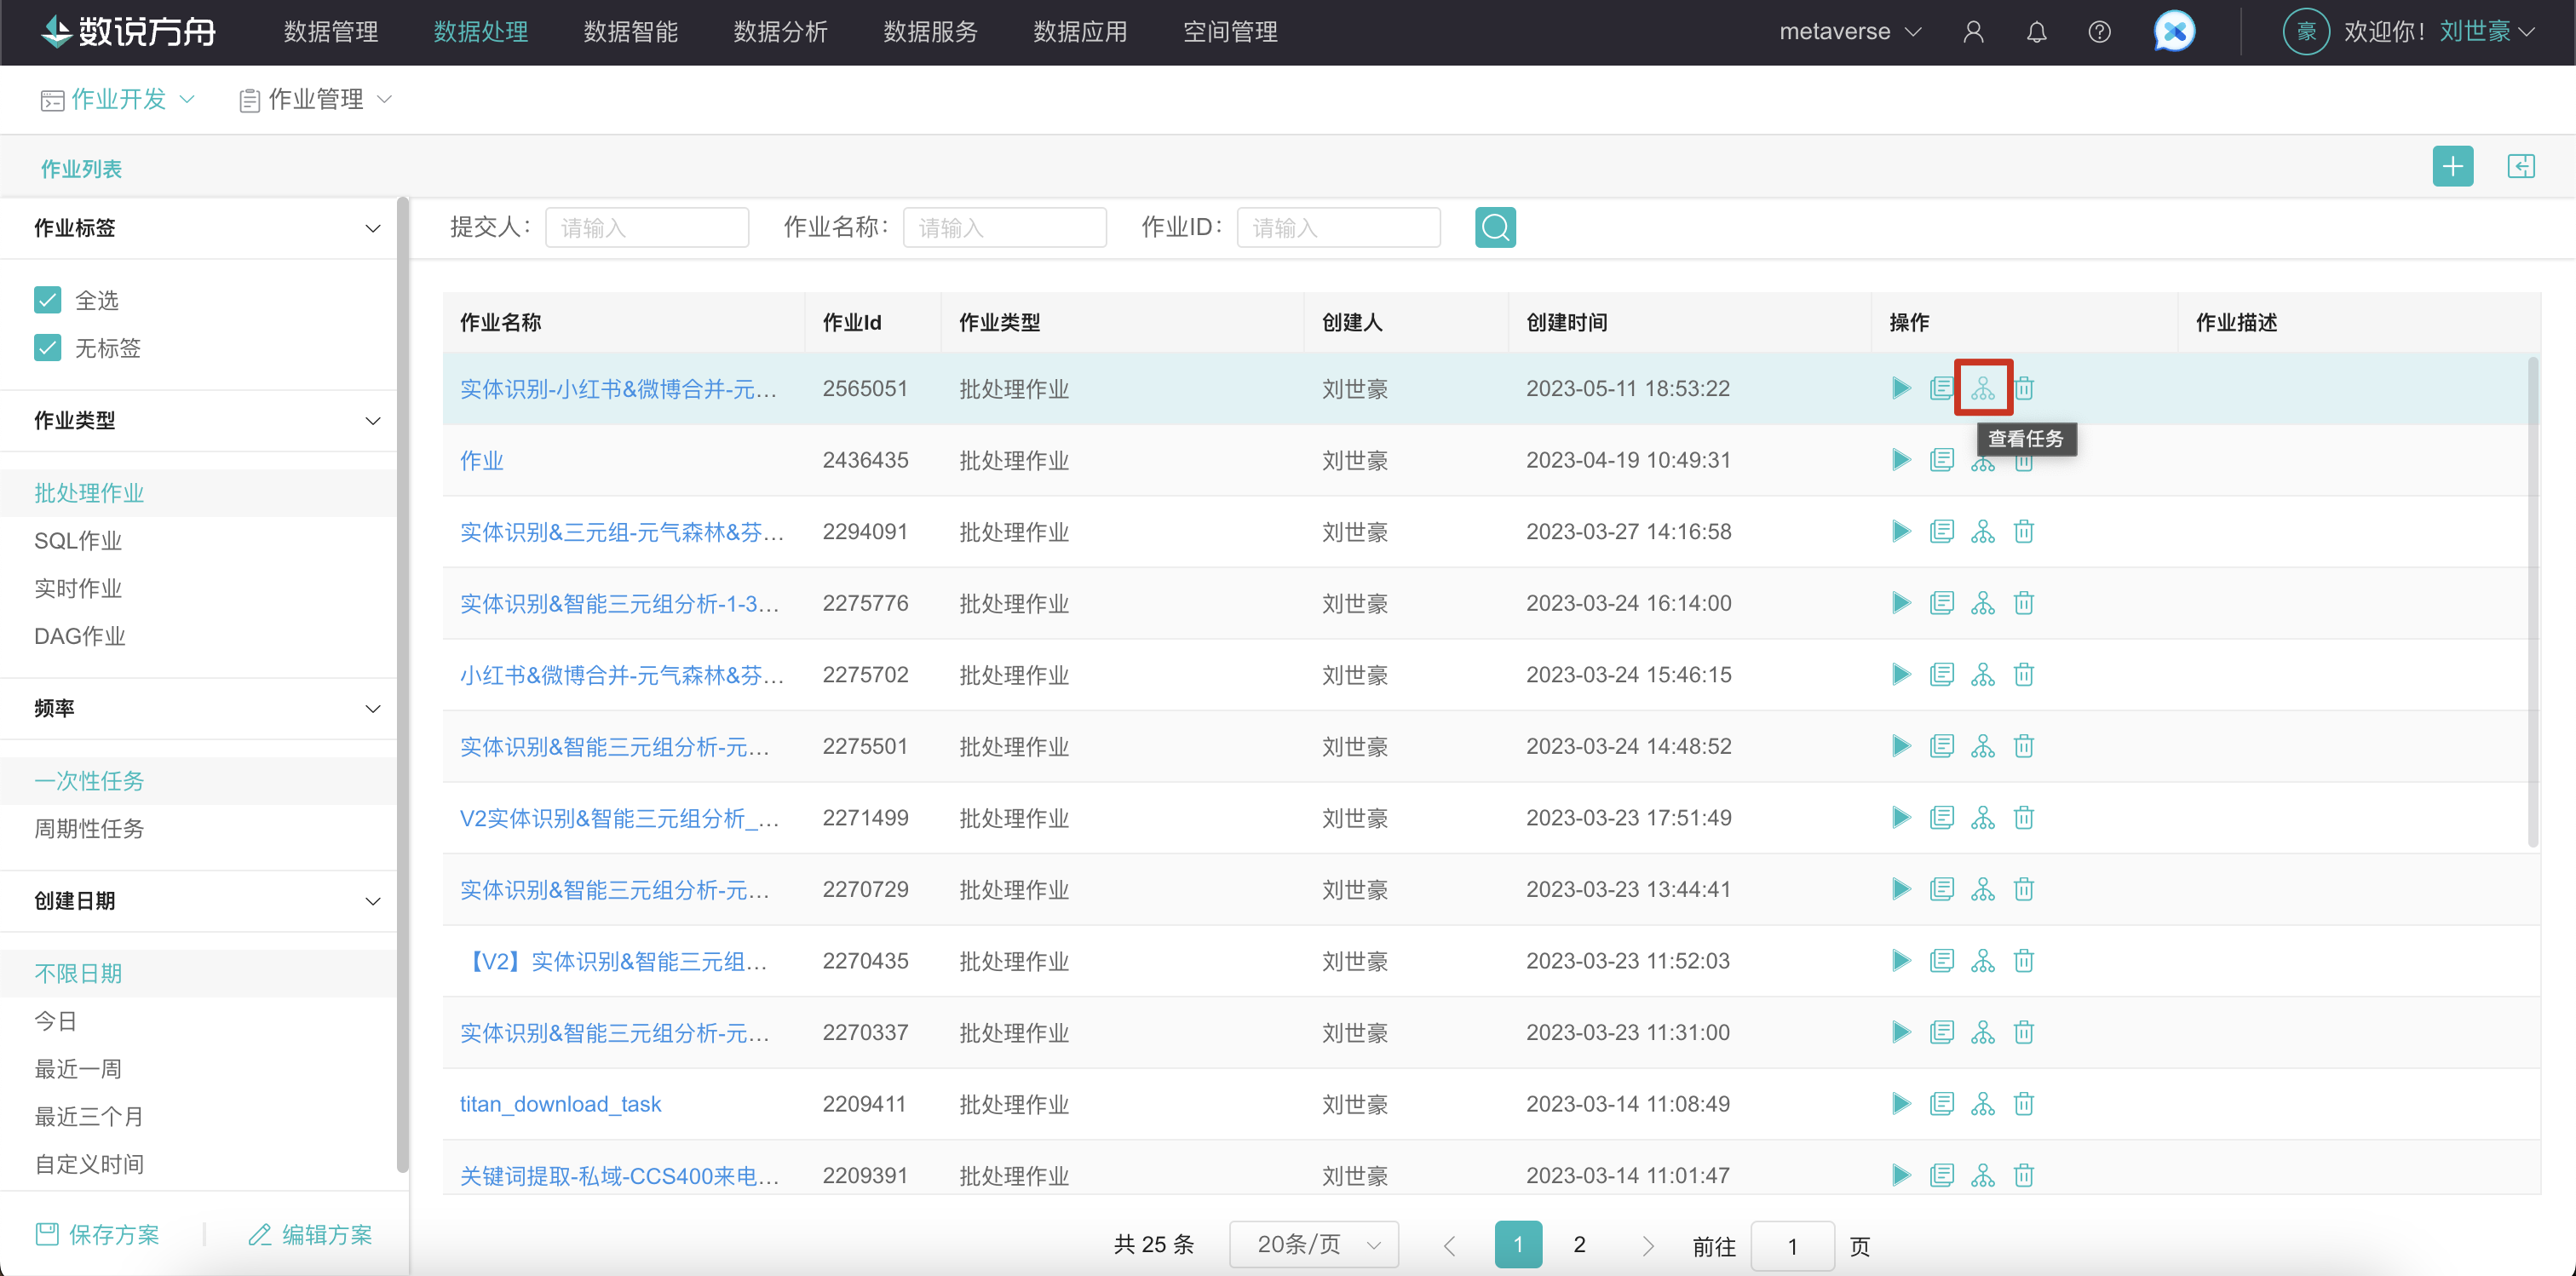Delete job 2565051 with trash icon
2576x1276 pixels.
[x=2024, y=388]
